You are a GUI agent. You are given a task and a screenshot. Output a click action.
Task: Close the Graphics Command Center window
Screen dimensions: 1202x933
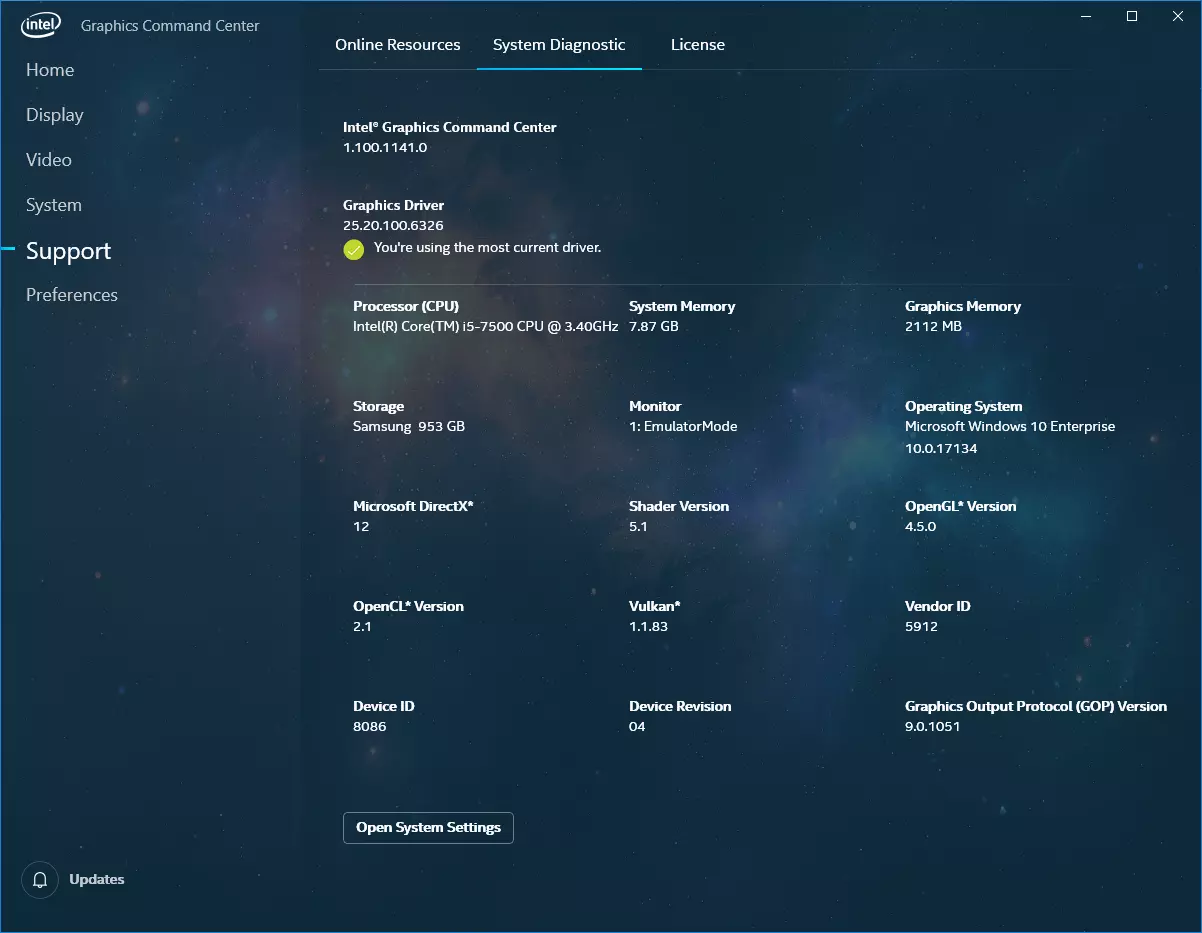(x=1177, y=16)
